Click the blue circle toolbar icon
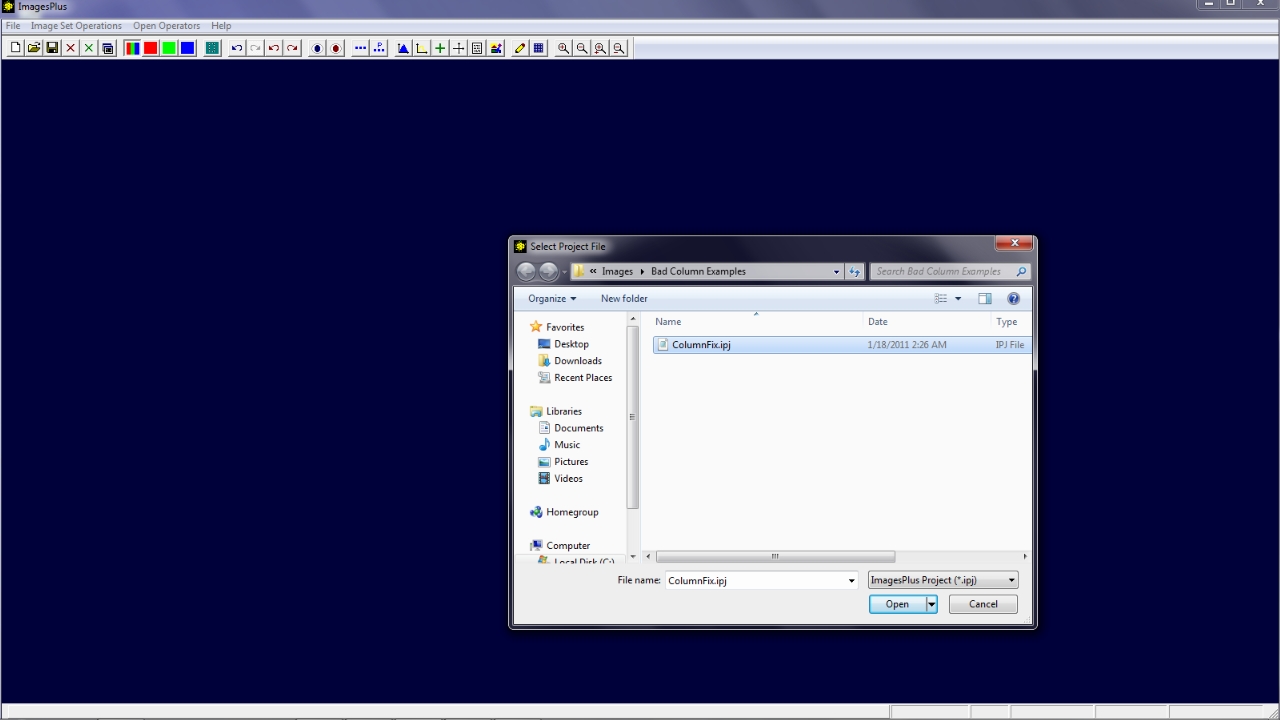 [x=317, y=48]
